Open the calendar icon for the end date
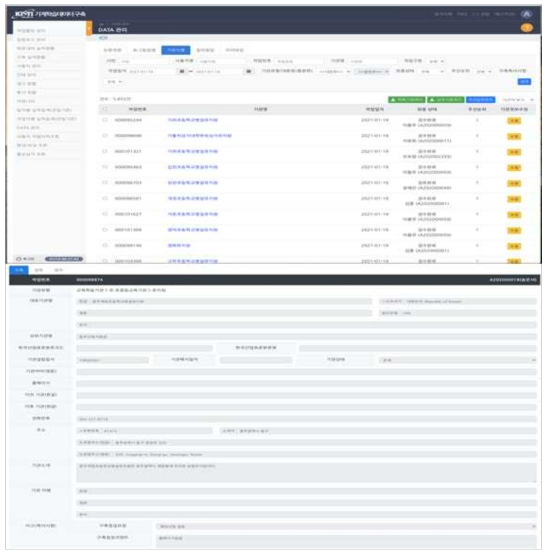 coord(248,71)
